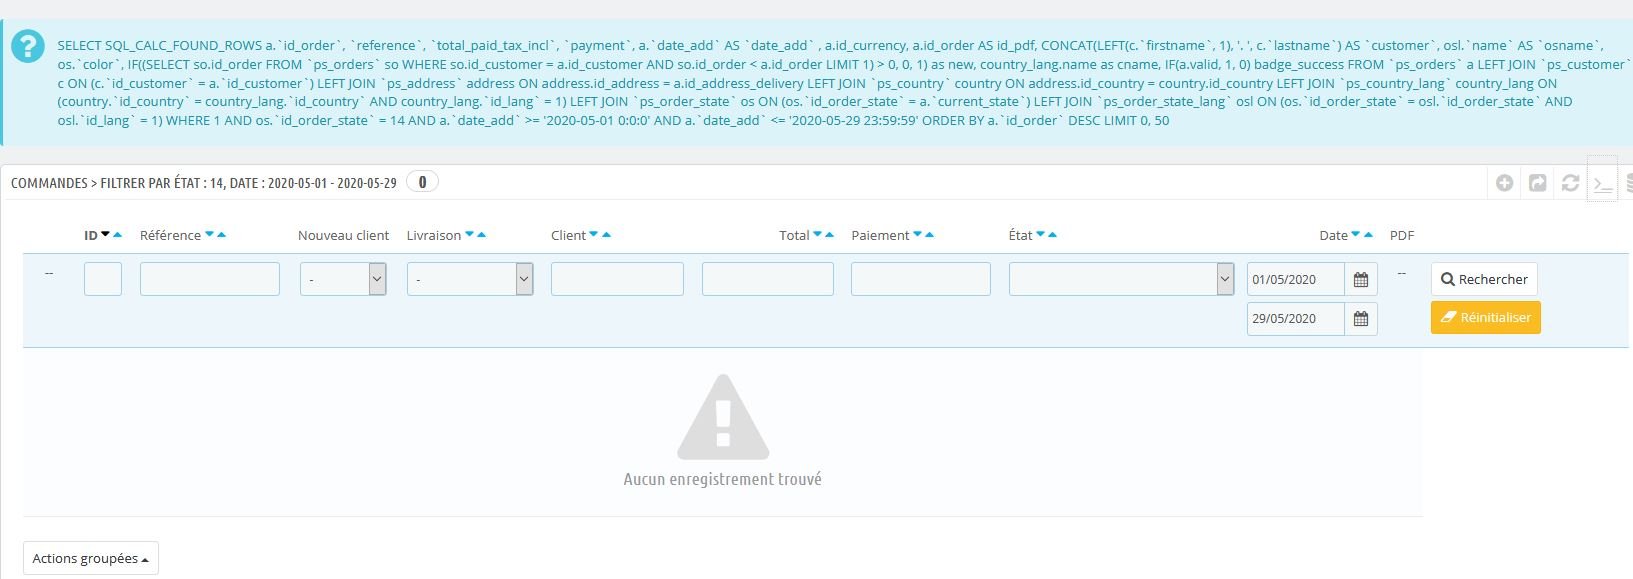Open calendar for 29/05/2020 end date
Screen dimensions: 1633x579
coord(1361,319)
